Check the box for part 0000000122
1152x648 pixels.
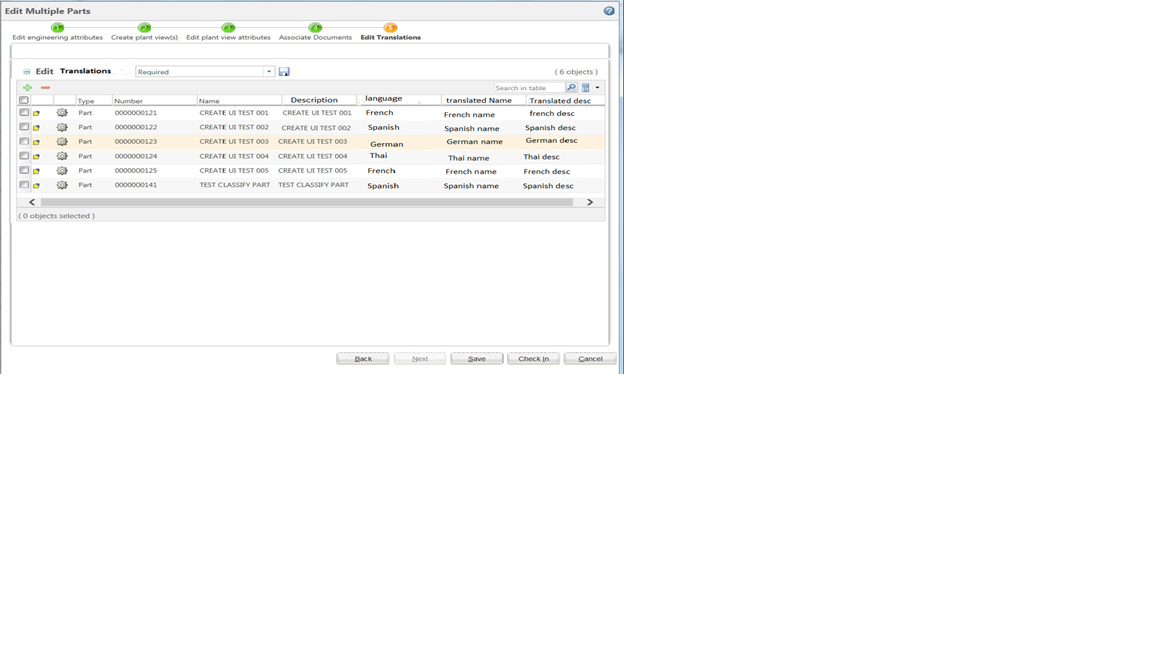click(x=24, y=127)
